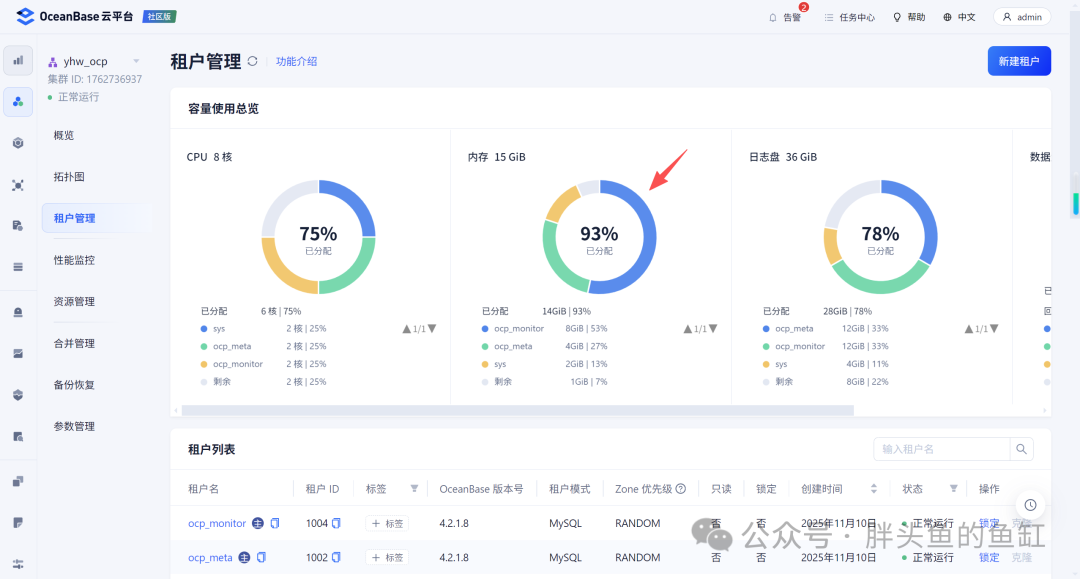
Task: Click the search magnifier icon
Action: (1021, 449)
